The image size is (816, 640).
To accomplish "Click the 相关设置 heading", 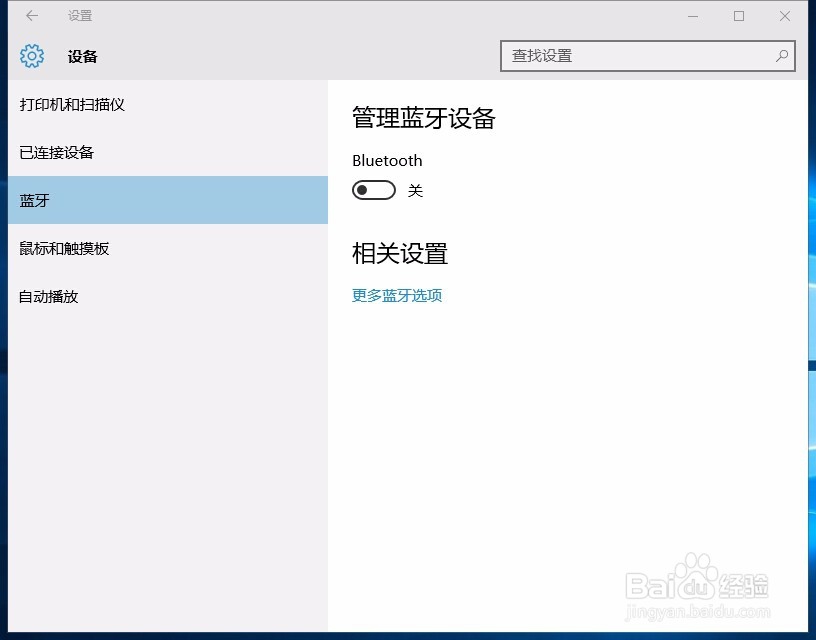I will point(400,253).
